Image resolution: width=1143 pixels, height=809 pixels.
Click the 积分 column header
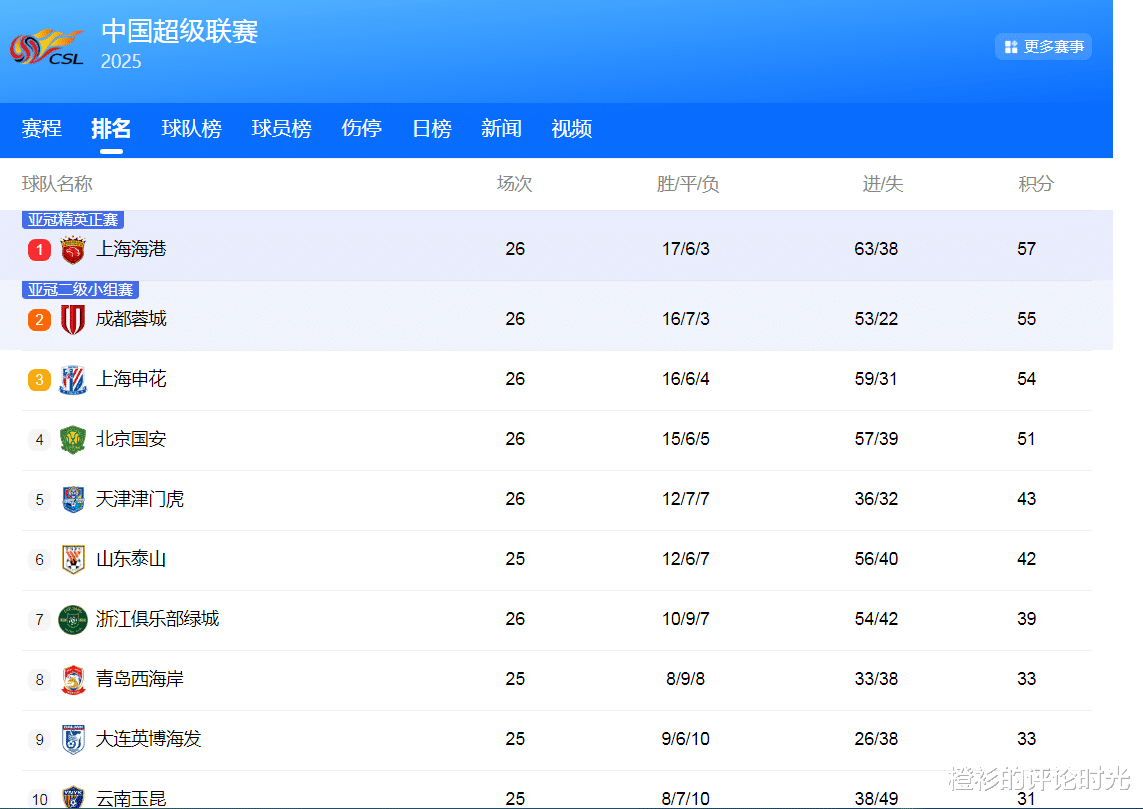[1036, 184]
